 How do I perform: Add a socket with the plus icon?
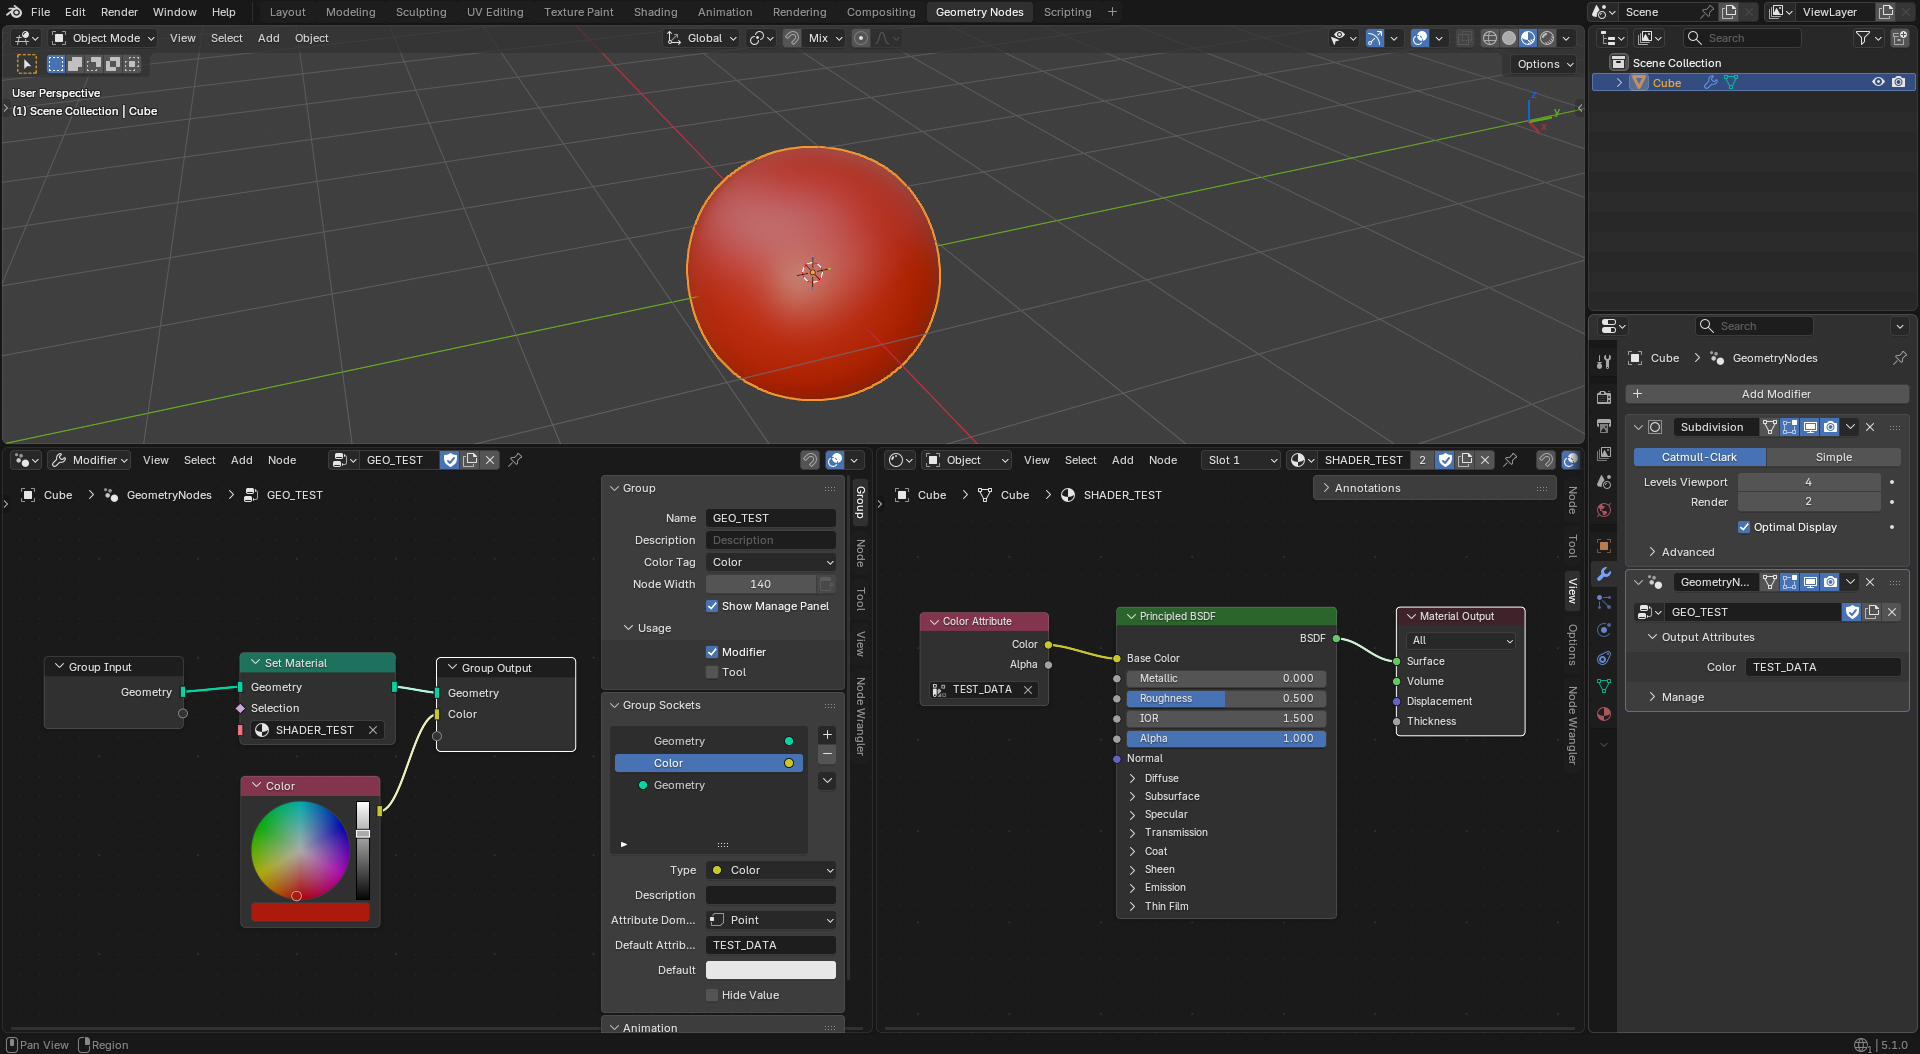click(827, 735)
